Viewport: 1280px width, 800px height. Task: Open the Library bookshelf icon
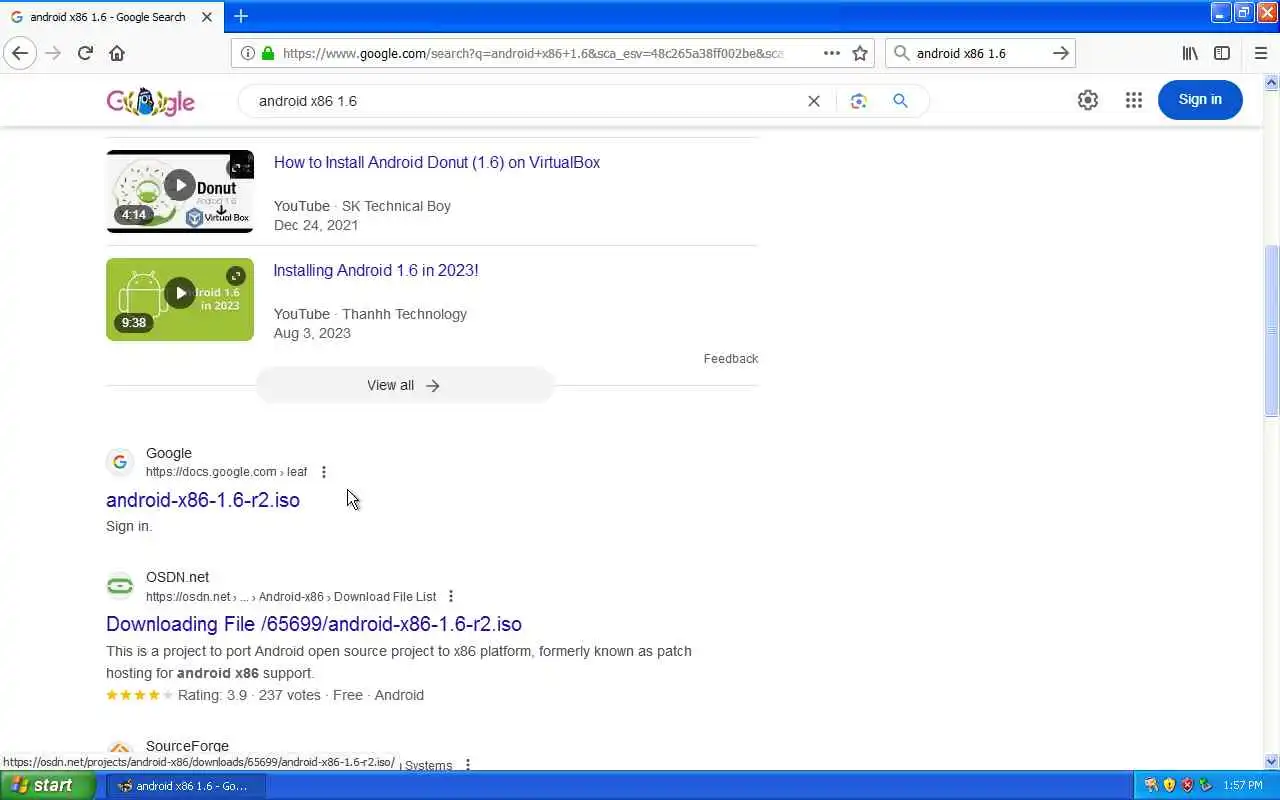tap(1190, 53)
